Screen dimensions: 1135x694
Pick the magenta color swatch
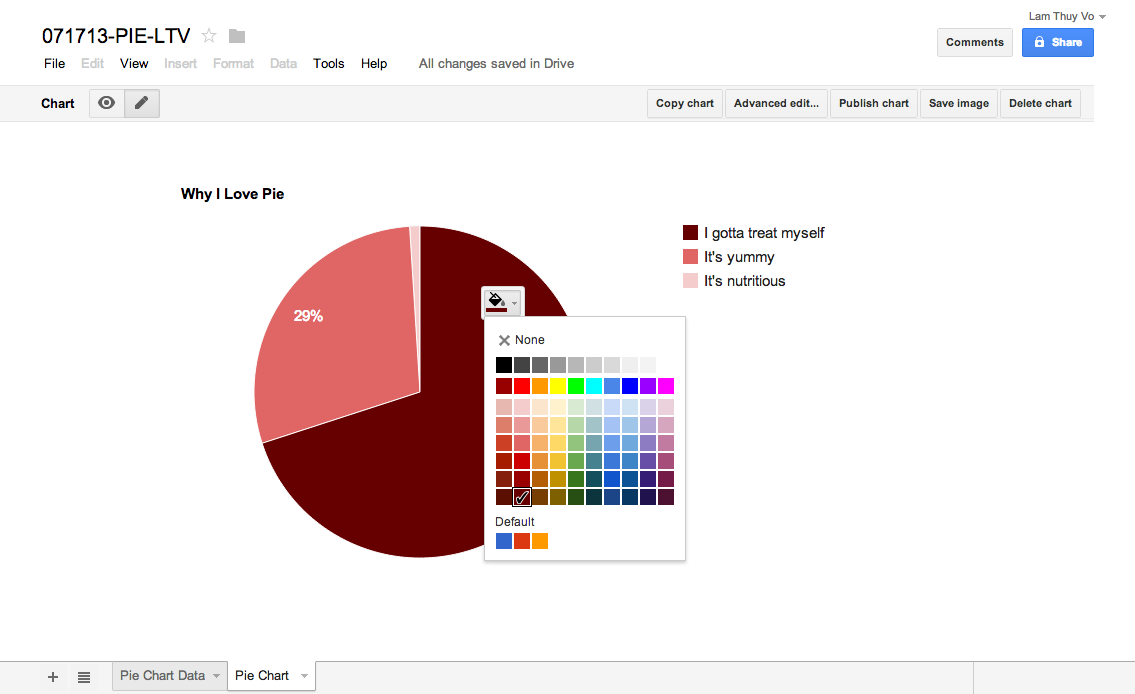666,386
